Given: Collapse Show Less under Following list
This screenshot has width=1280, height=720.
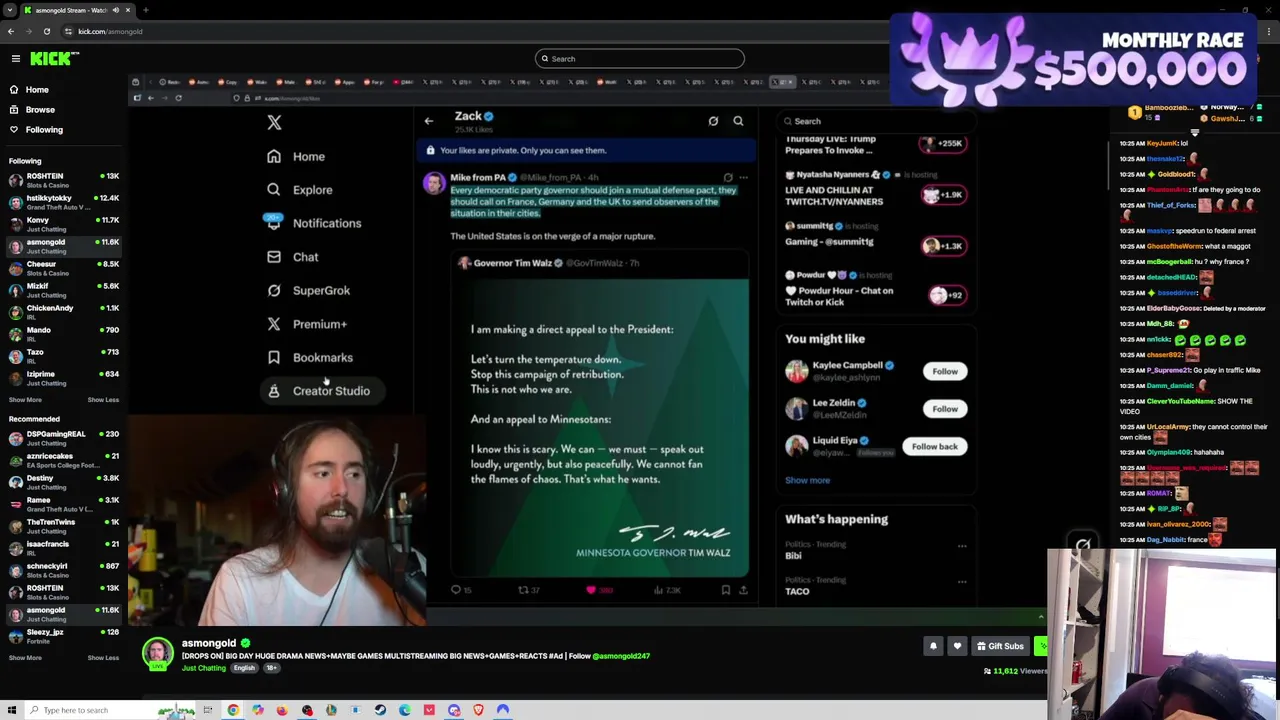Looking at the screenshot, I should (x=103, y=400).
